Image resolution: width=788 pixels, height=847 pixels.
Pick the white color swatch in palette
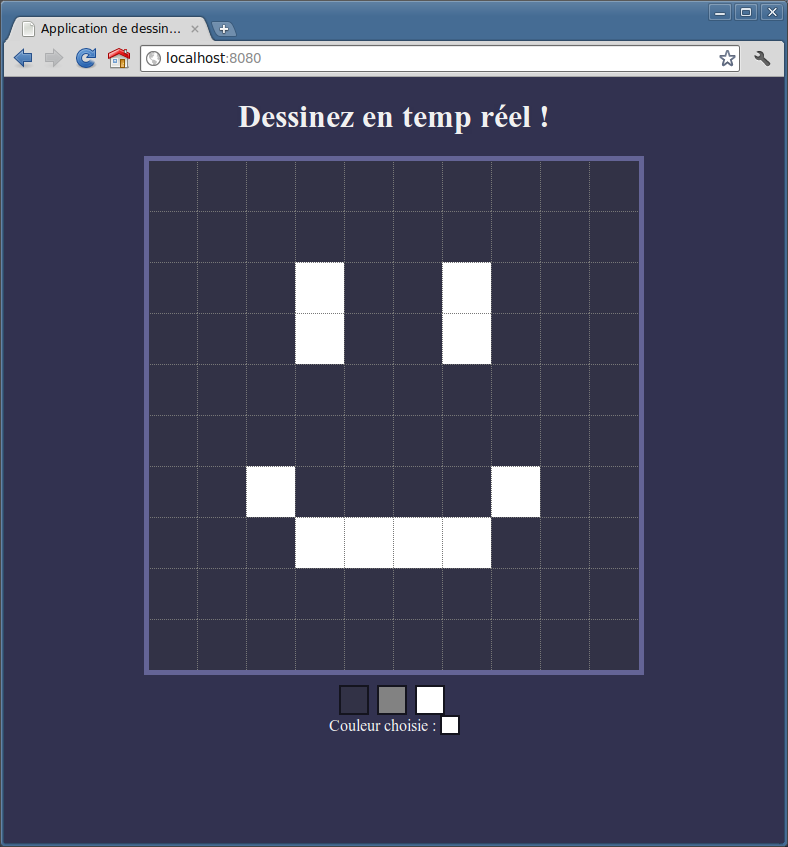[x=430, y=700]
